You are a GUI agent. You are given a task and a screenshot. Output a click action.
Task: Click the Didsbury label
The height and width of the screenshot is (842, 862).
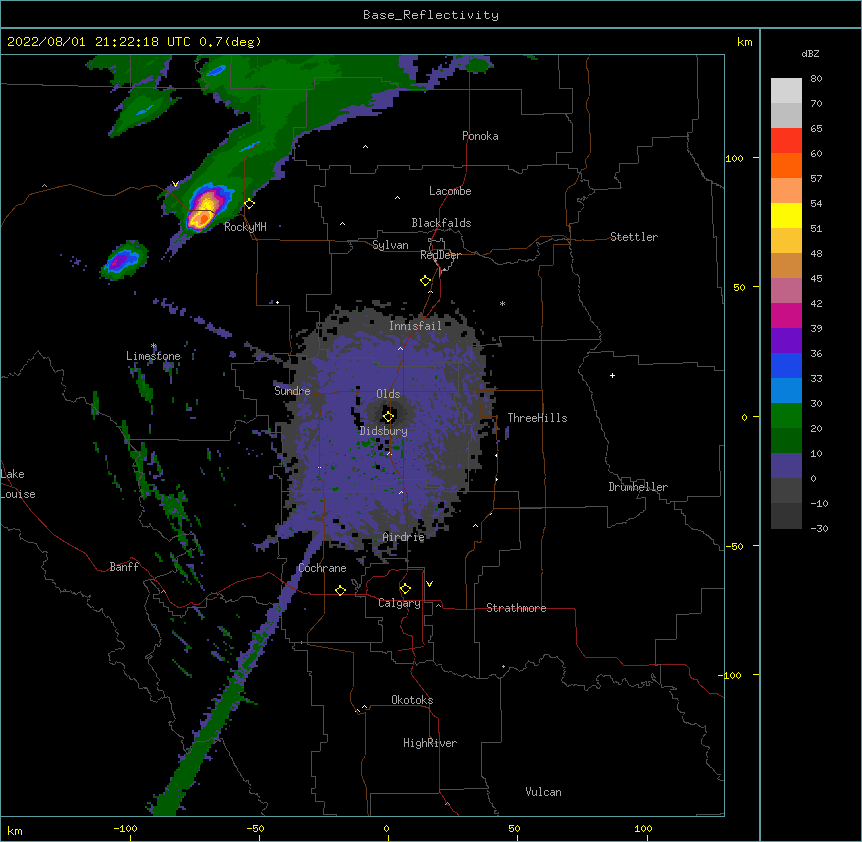(x=384, y=431)
